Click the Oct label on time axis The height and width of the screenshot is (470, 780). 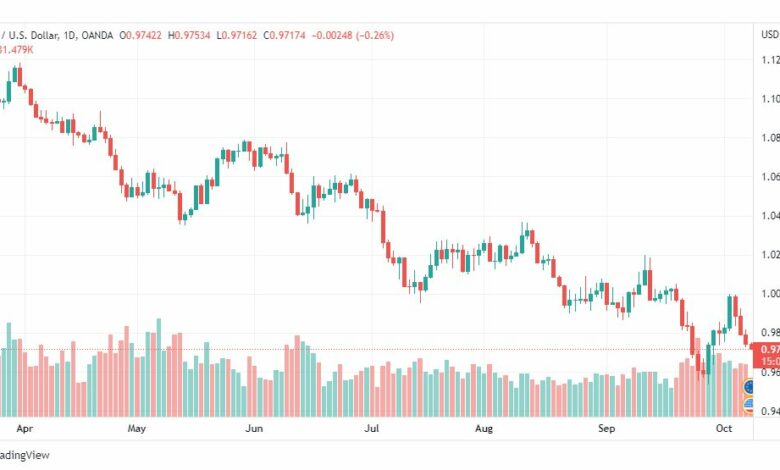724,428
